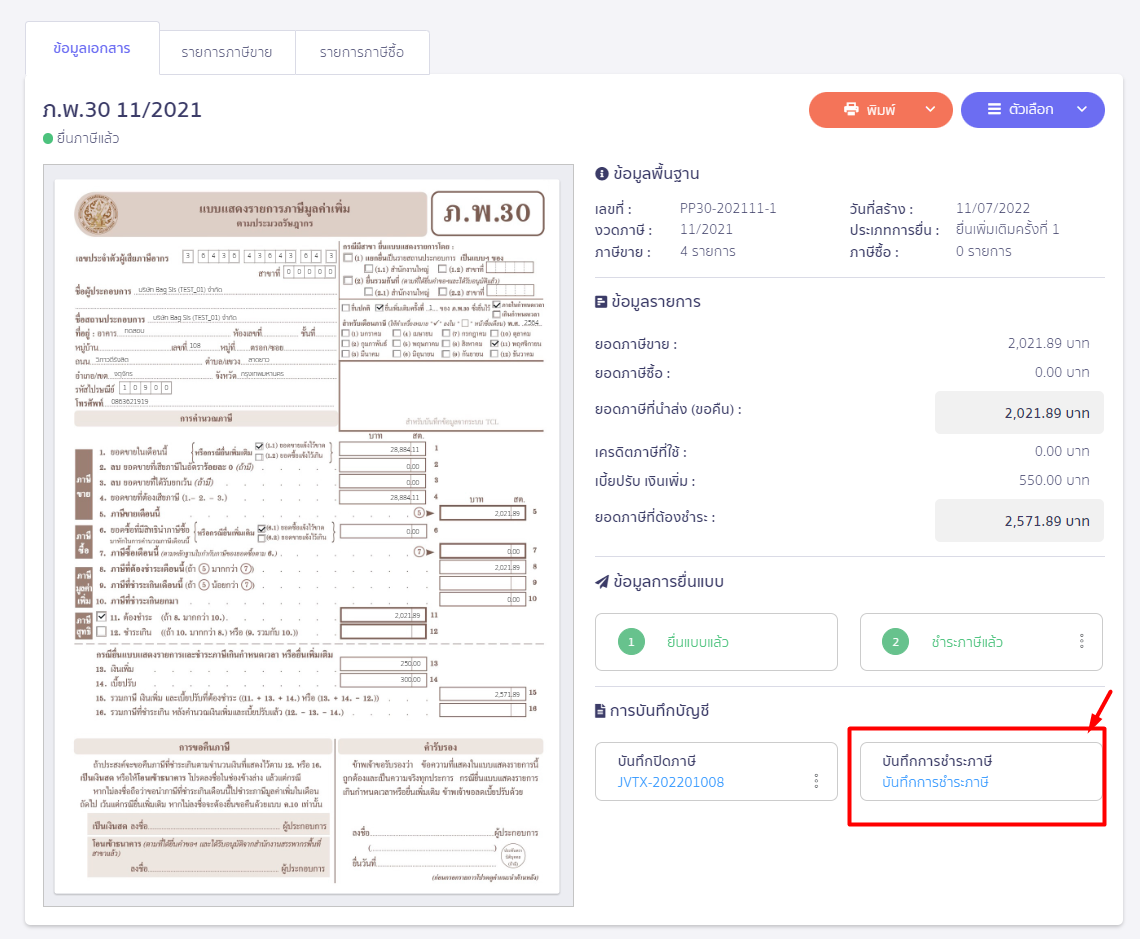Image resolution: width=1140 pixels, height=939 pixels.
Task: Click the green circle step 1 badge
Action: click(632, 642)
